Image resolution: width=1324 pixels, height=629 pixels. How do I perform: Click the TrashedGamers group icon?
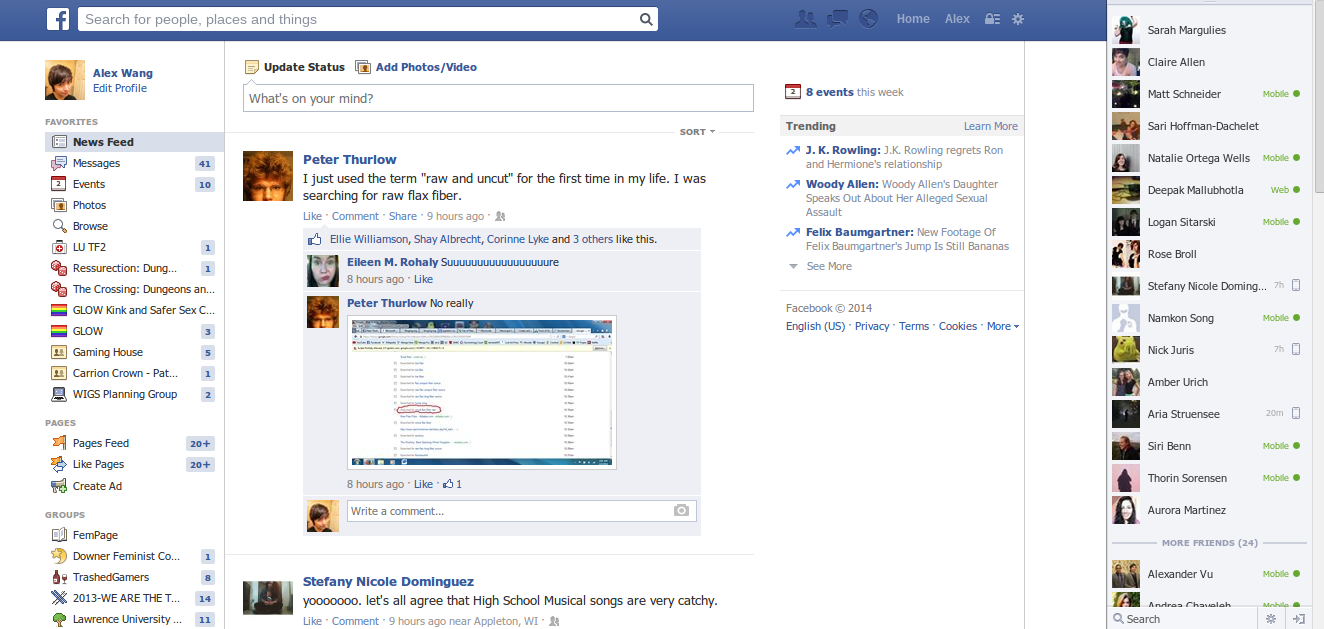coord(59,577)
